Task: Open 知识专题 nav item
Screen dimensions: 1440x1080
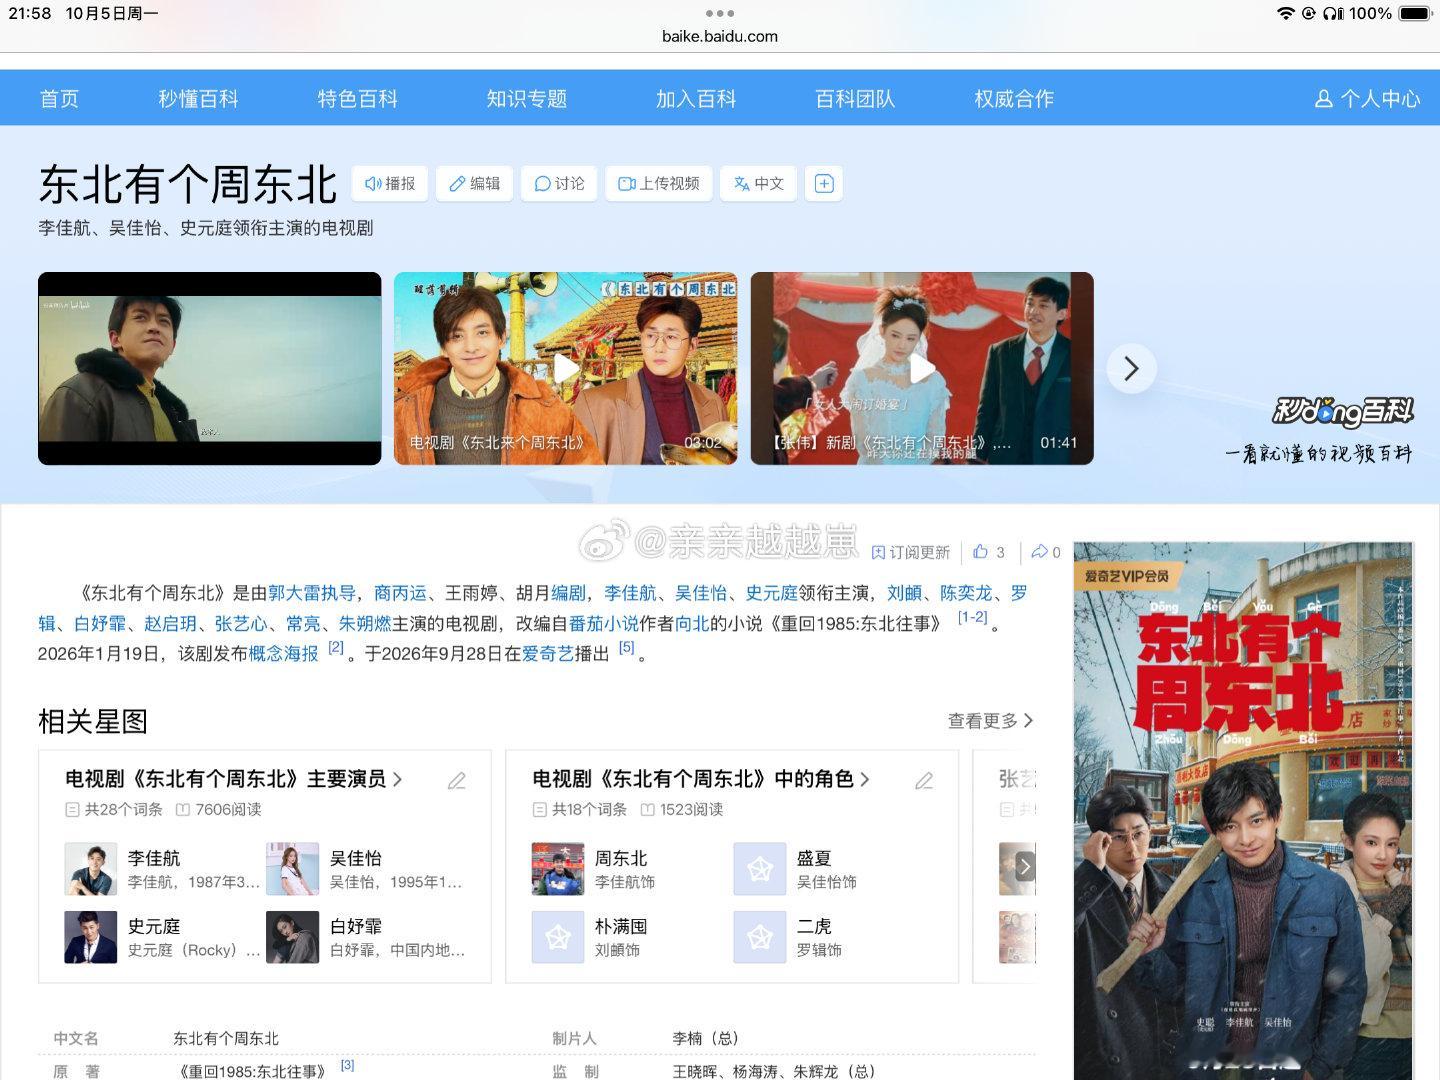Action: 526,99
